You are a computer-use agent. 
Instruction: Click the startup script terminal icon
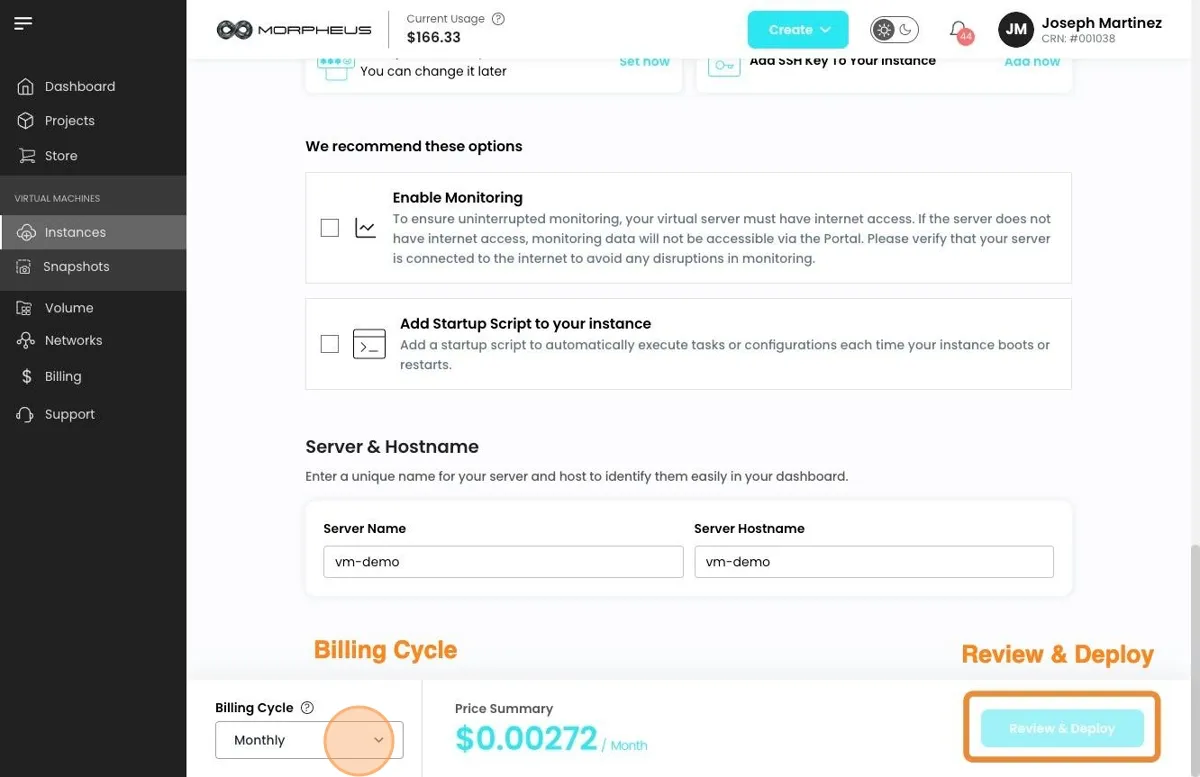[x=369, y=344]
